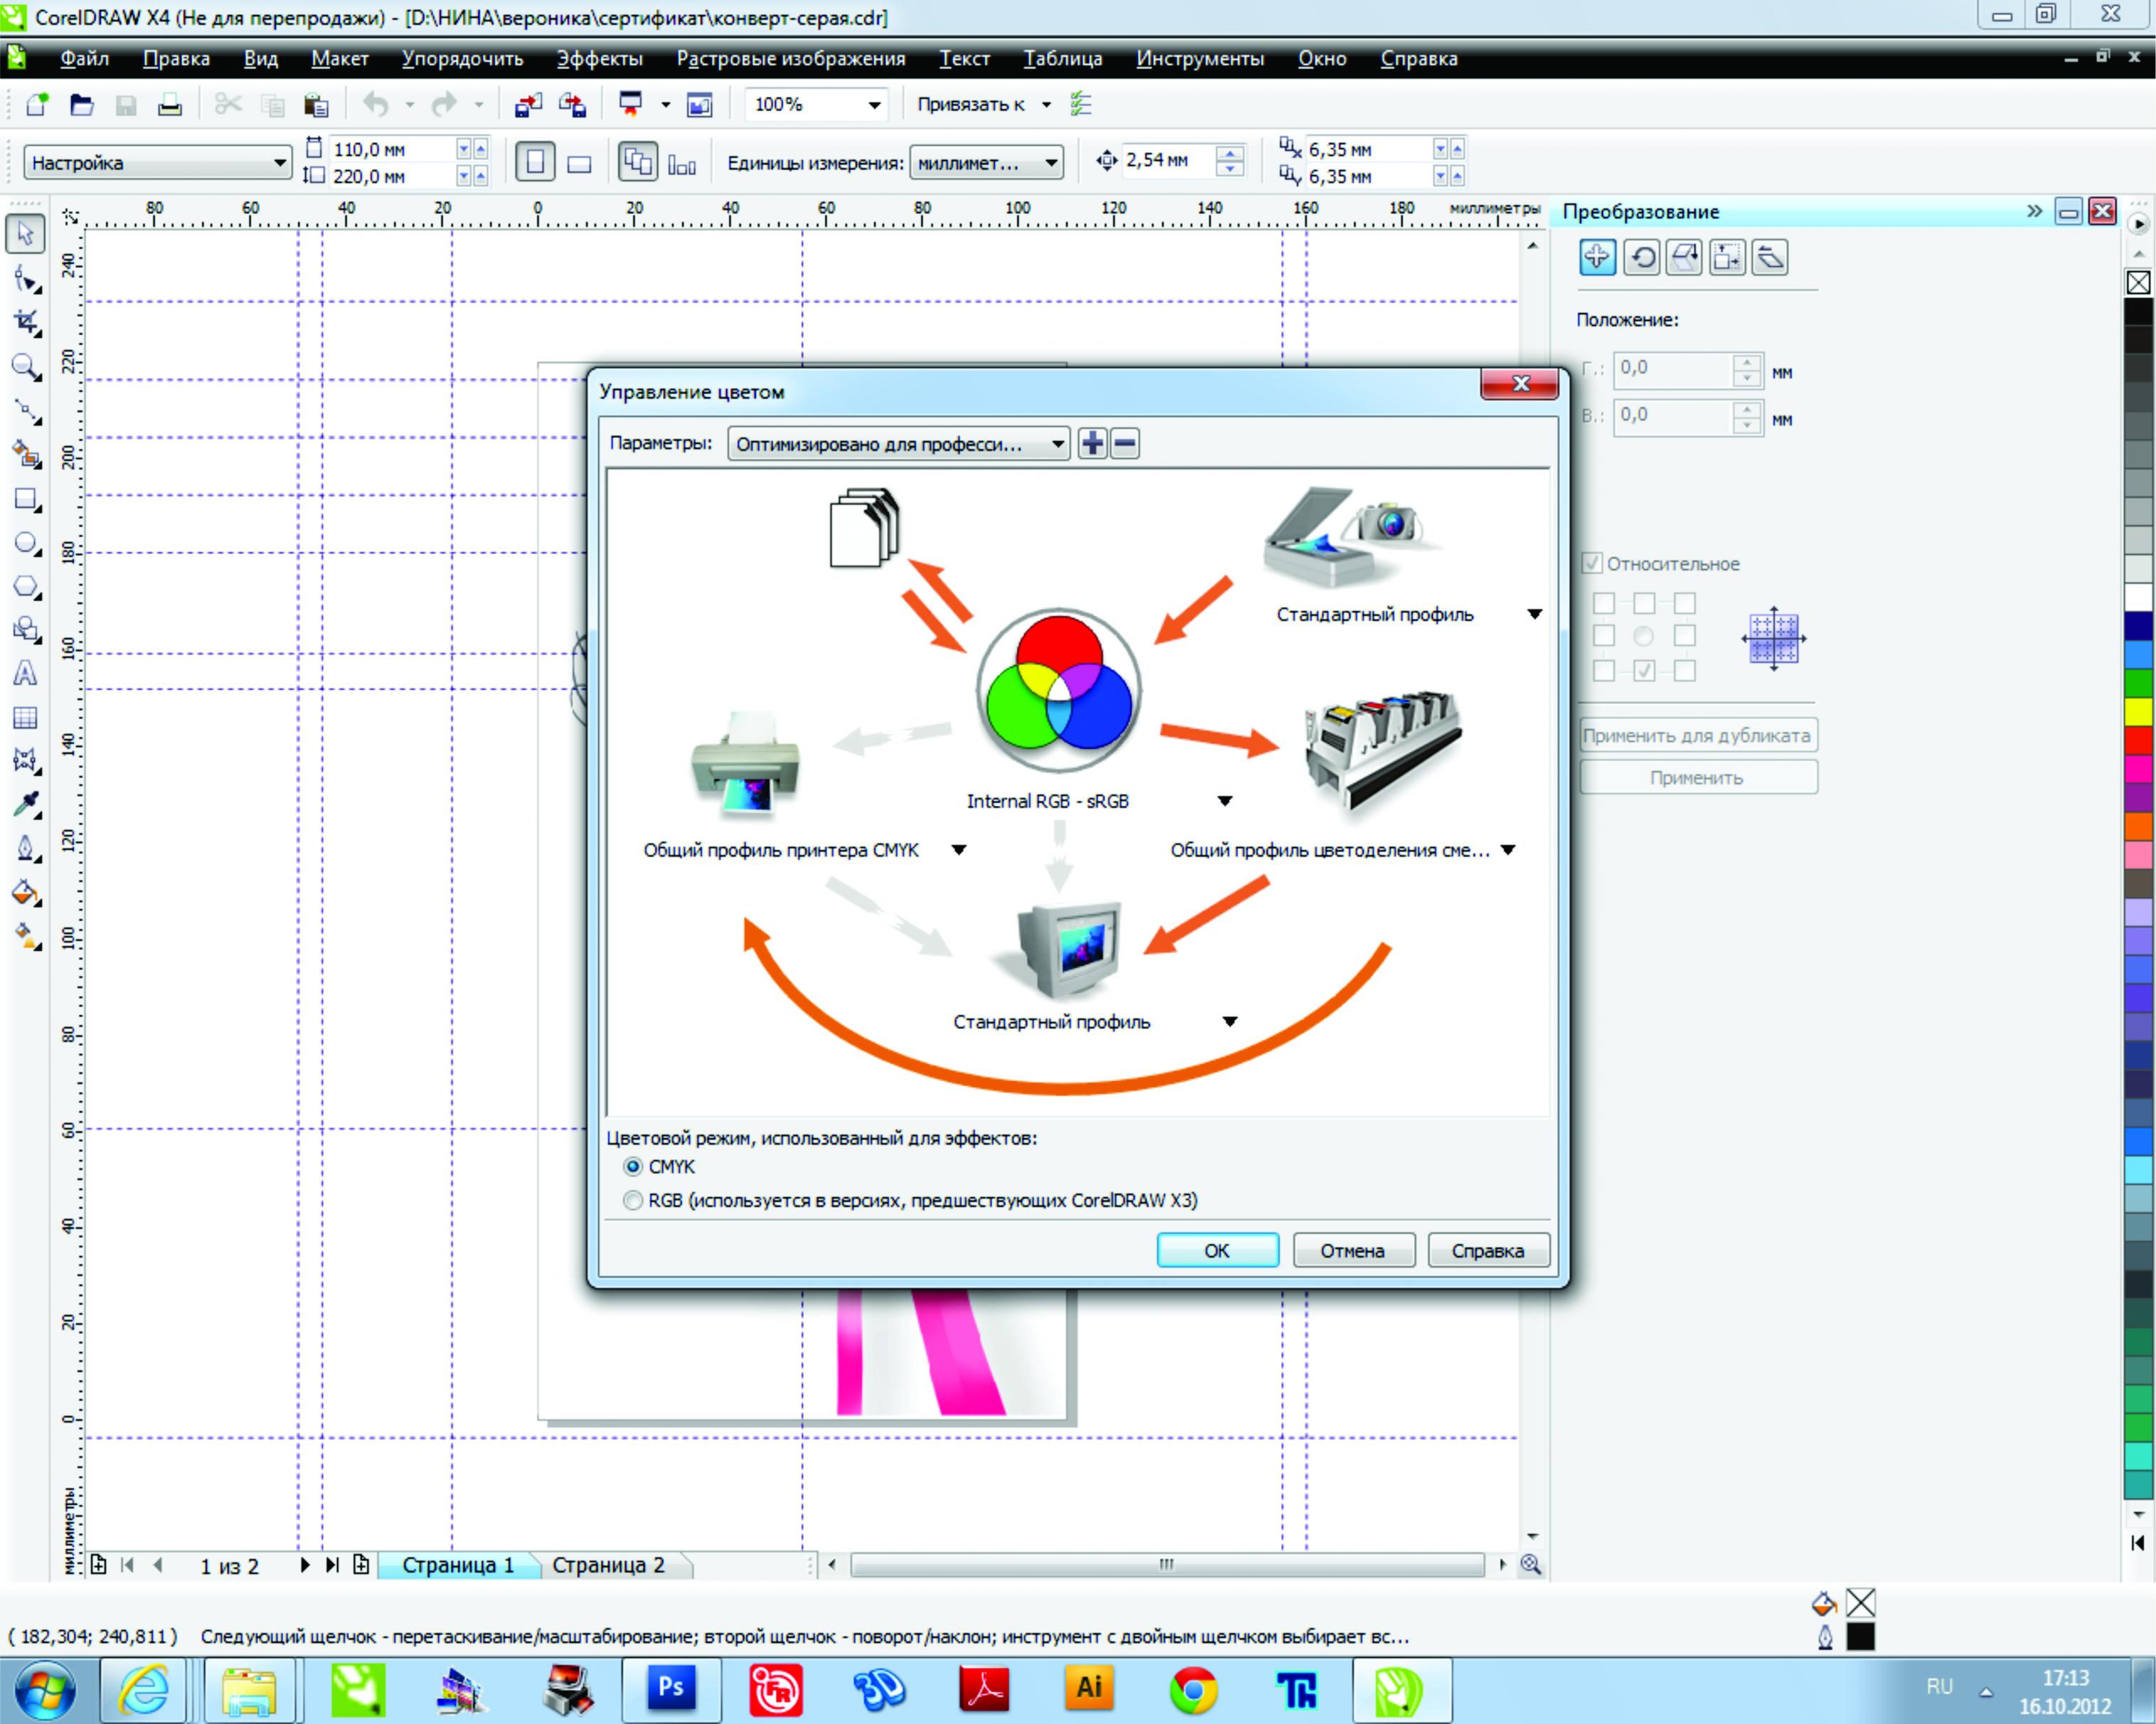Image resolution: width=2156 pixels, height=1724 pixels.
Task: Open Photoshop from the taskbar
Action: pos(671,1689)
